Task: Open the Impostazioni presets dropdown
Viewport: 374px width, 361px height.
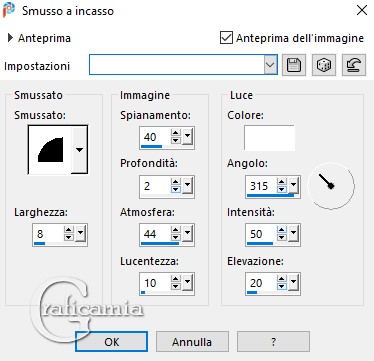Action: [x=270, y=65]
